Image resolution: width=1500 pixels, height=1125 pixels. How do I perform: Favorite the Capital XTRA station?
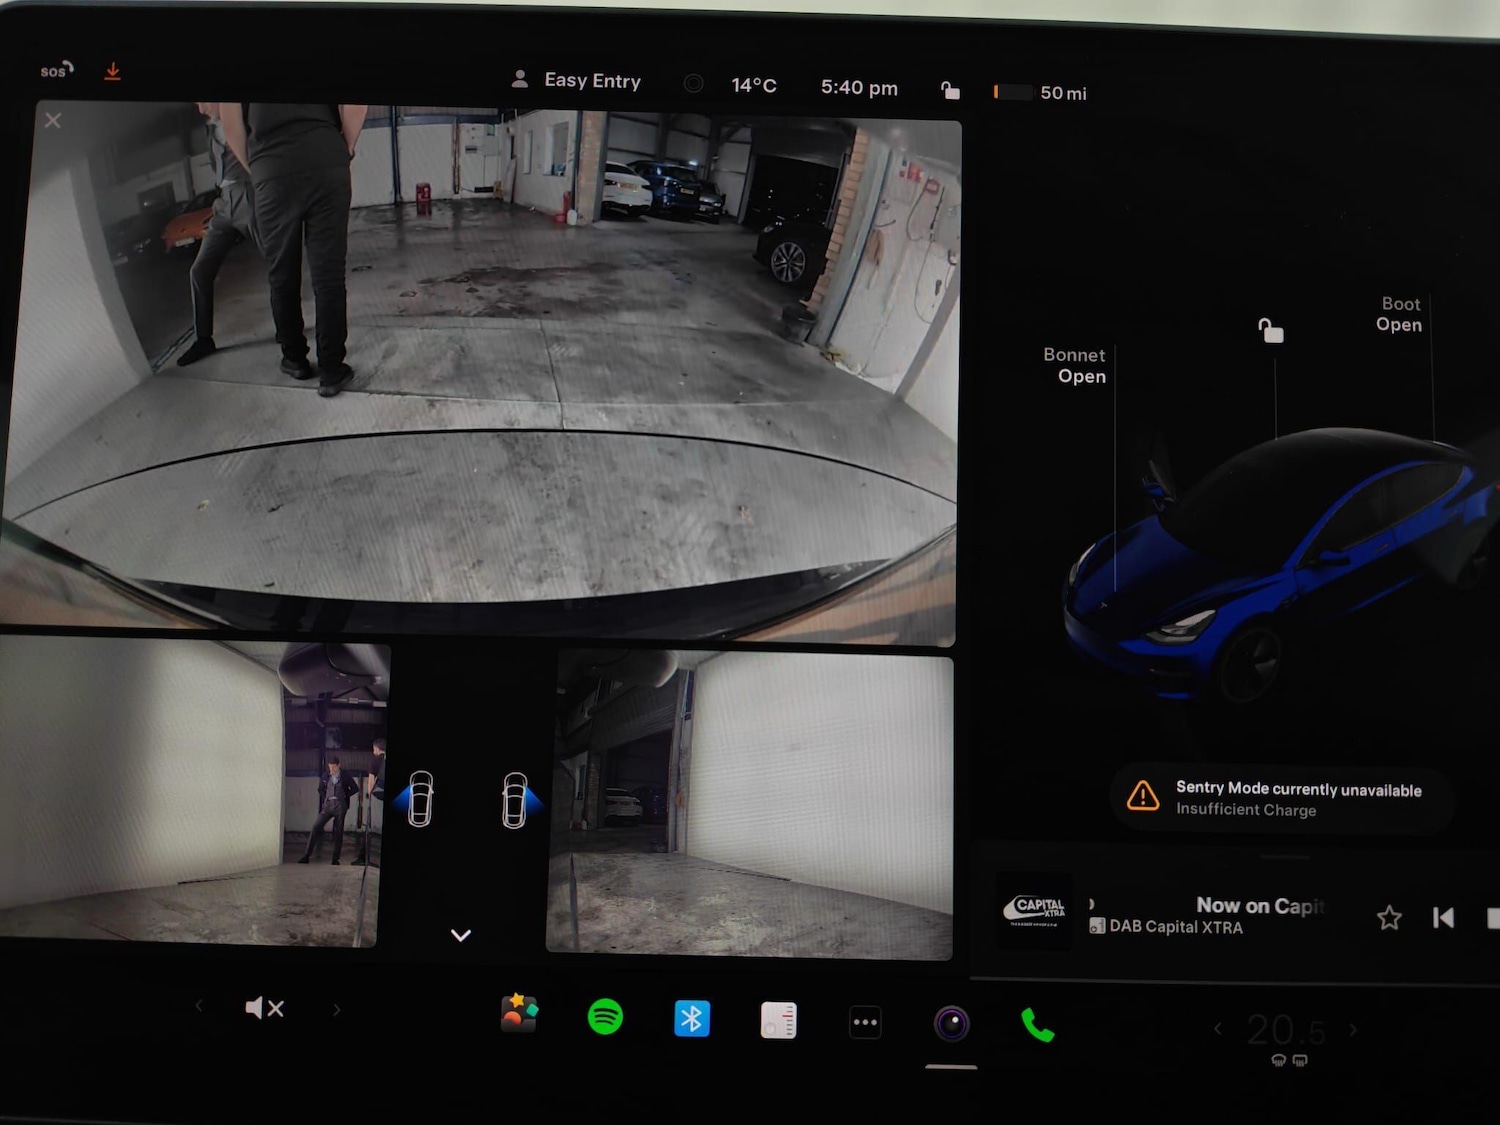[1389, 918]
